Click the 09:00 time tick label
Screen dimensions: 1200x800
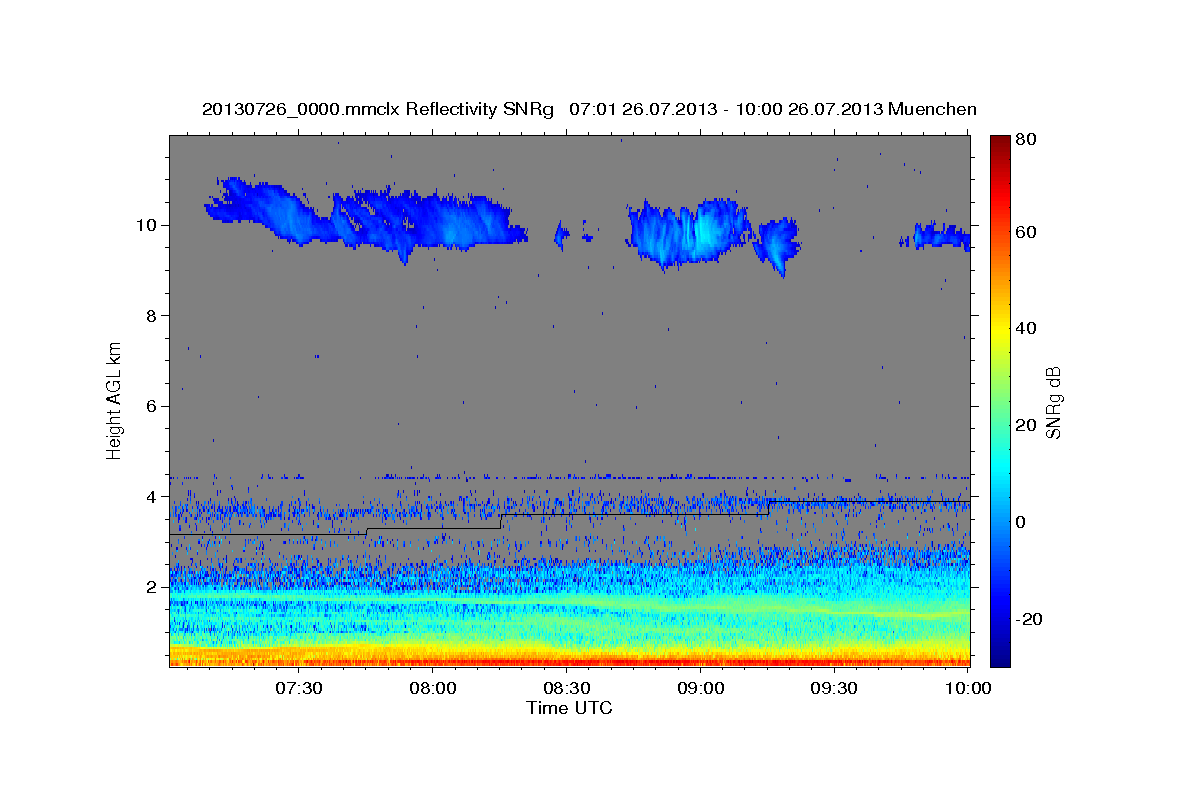(x=701, y=688)
